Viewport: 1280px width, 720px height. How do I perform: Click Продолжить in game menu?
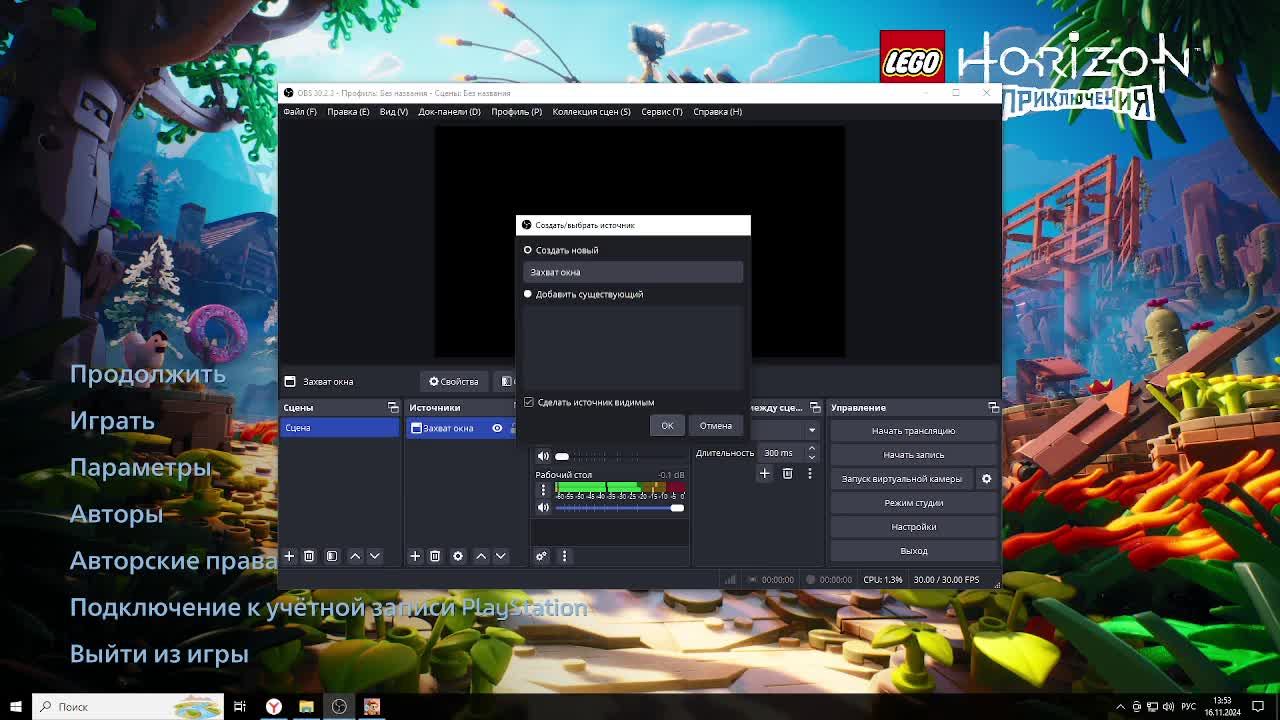(148, 374)
